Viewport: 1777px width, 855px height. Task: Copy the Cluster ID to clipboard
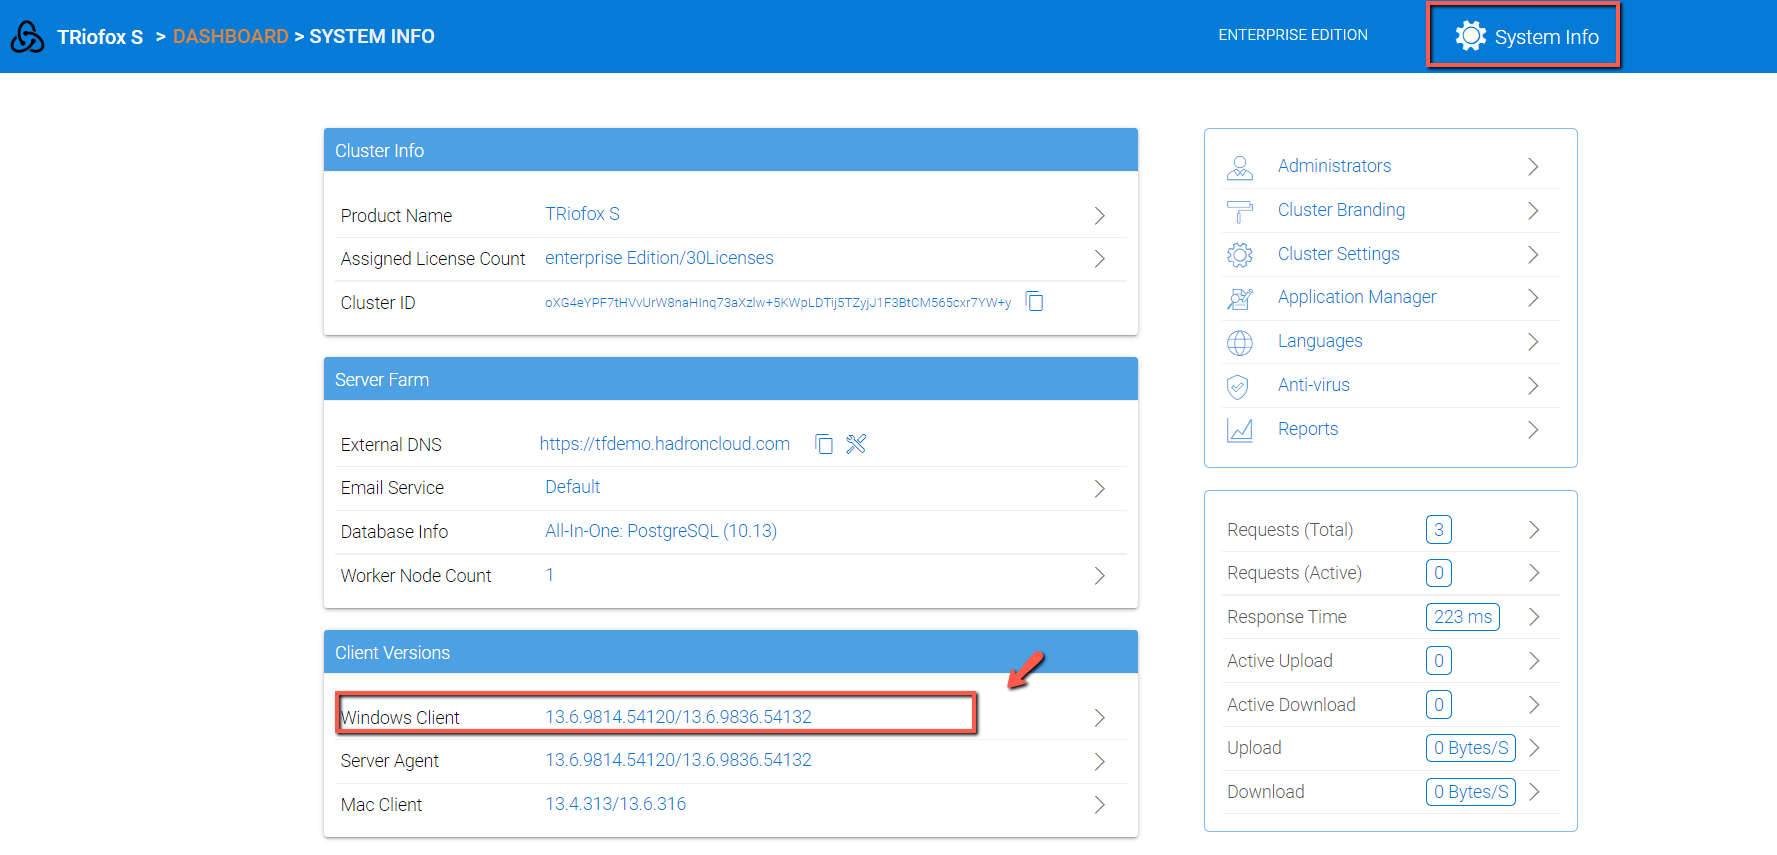(x=1035, y=302)
